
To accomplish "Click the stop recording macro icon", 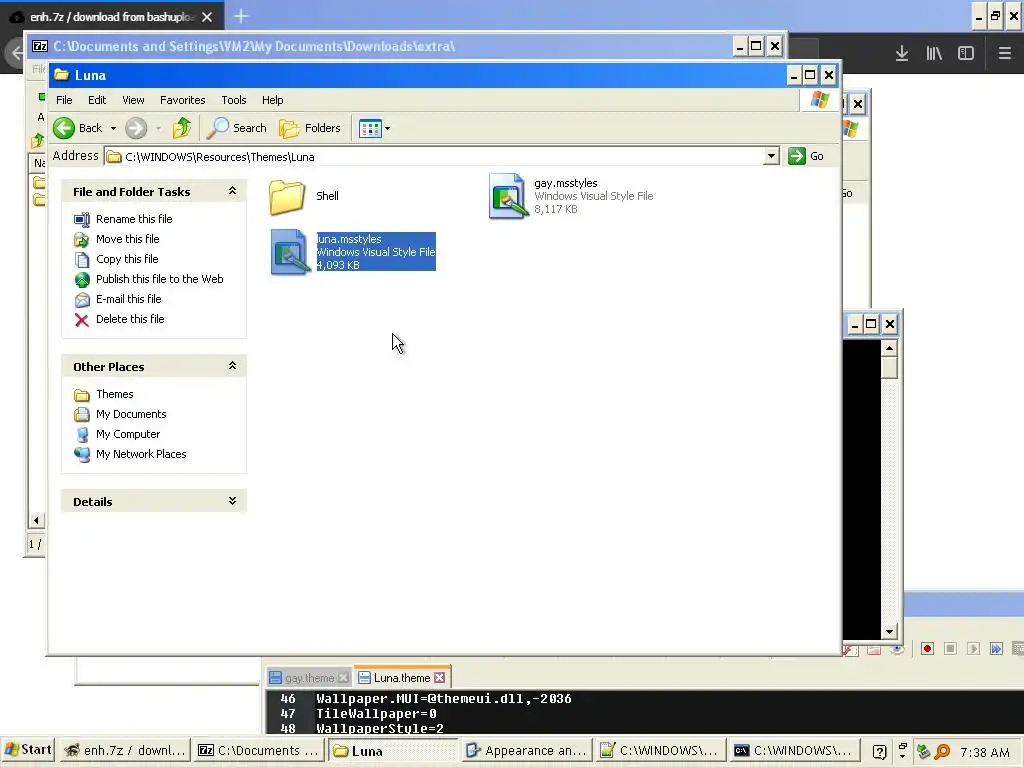I will [950, 648].
